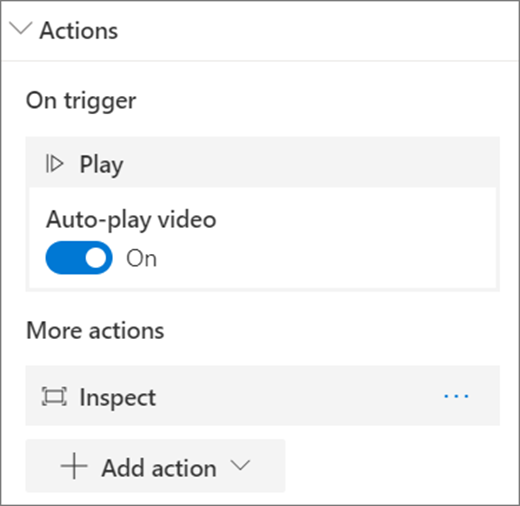Click the On trigger heading
The width and height of the screenshot is (520, 506).
click(81, 101)
